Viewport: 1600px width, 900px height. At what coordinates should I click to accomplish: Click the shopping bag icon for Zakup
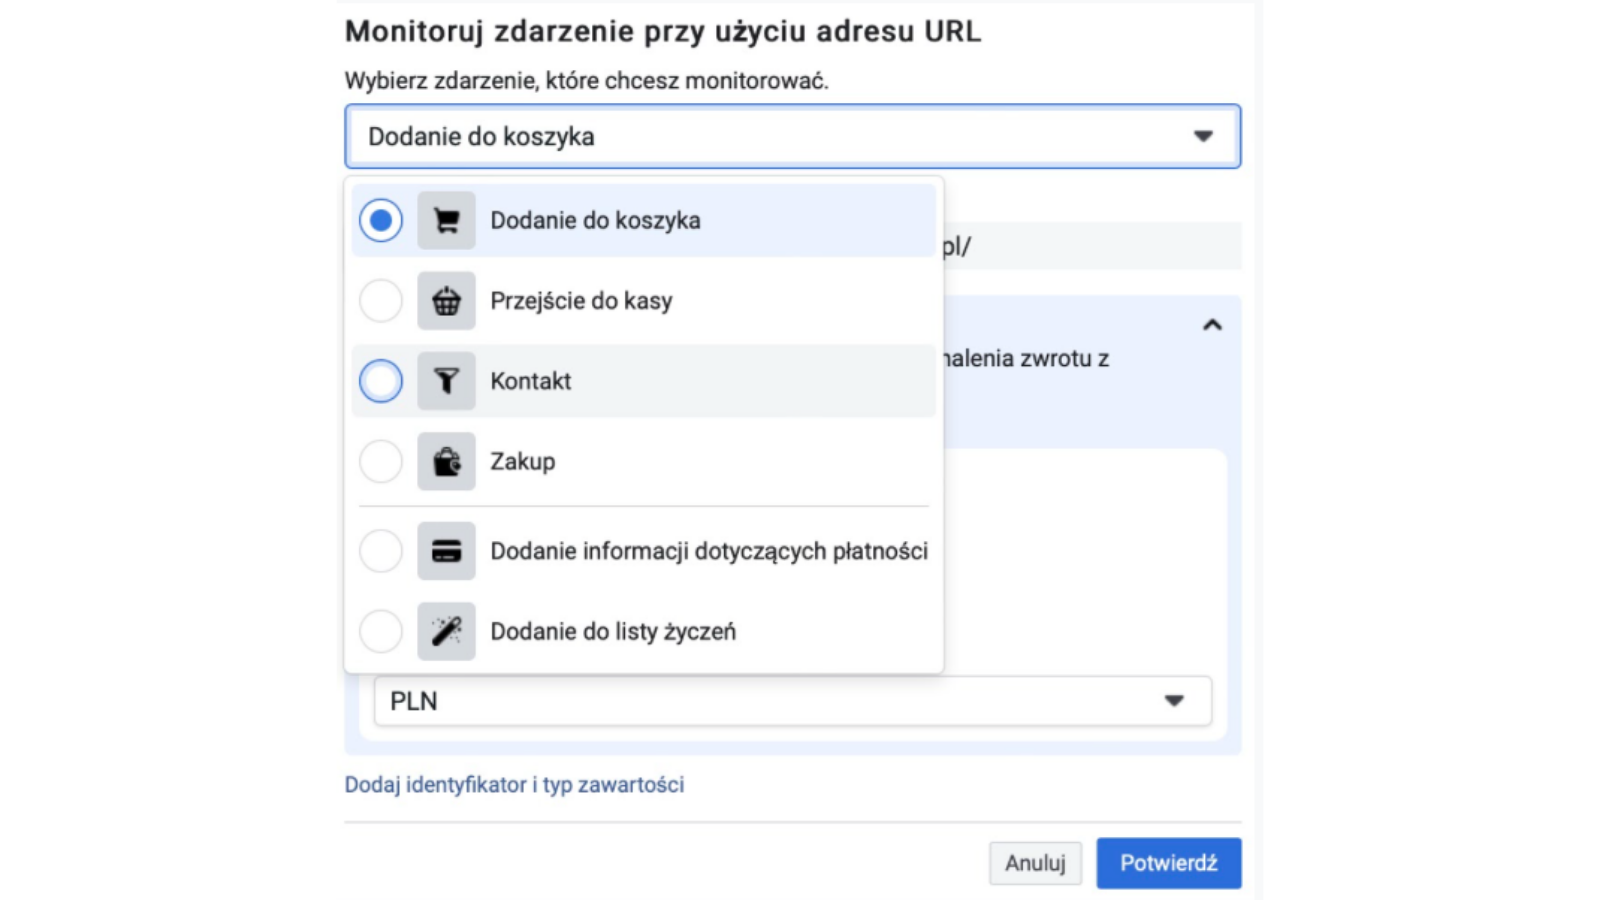pos(446,461)
